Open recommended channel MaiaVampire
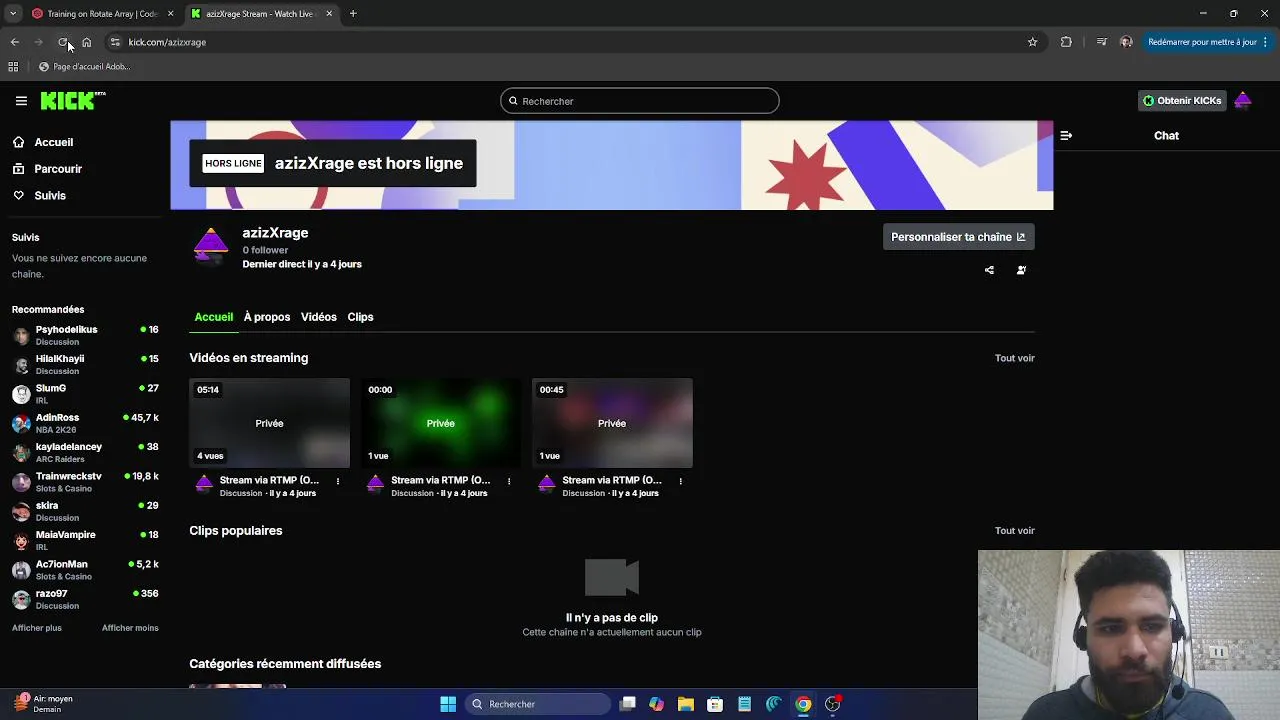1280x720 pixels. [85, 541]
